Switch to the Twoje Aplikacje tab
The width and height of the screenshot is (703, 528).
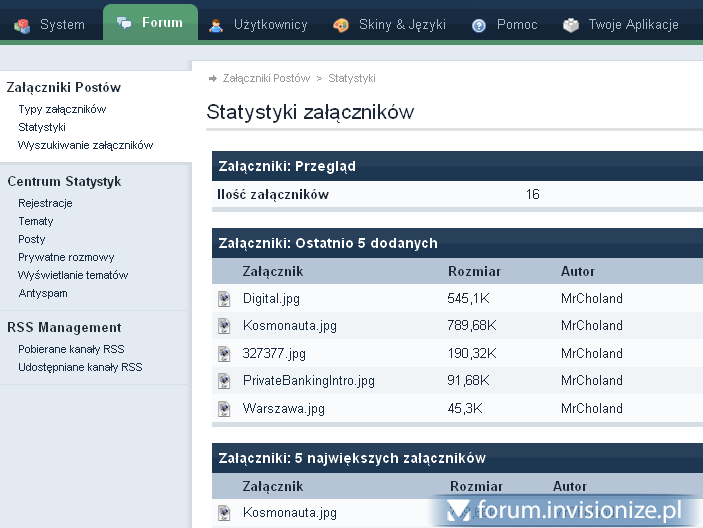point(620,25)
